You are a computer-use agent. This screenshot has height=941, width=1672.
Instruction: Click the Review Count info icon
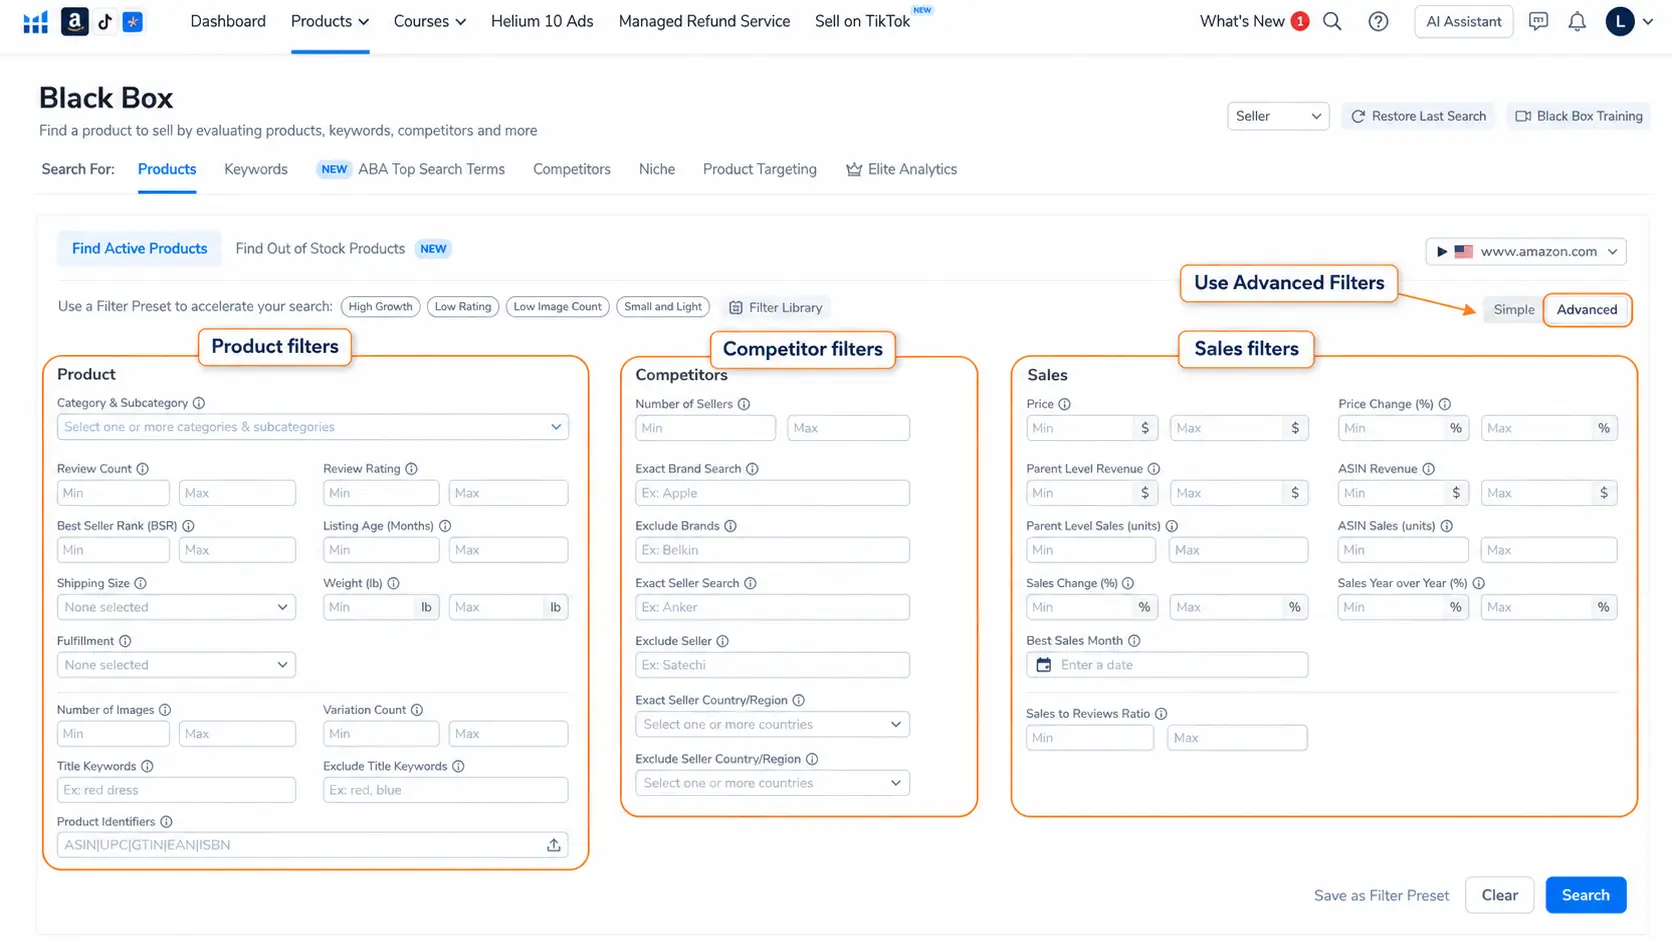pos(143,469)
